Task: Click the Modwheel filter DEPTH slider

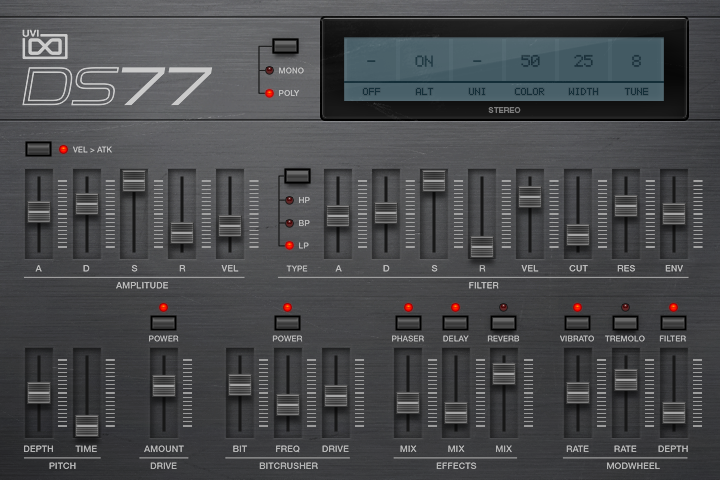Action: click(674, 412)
